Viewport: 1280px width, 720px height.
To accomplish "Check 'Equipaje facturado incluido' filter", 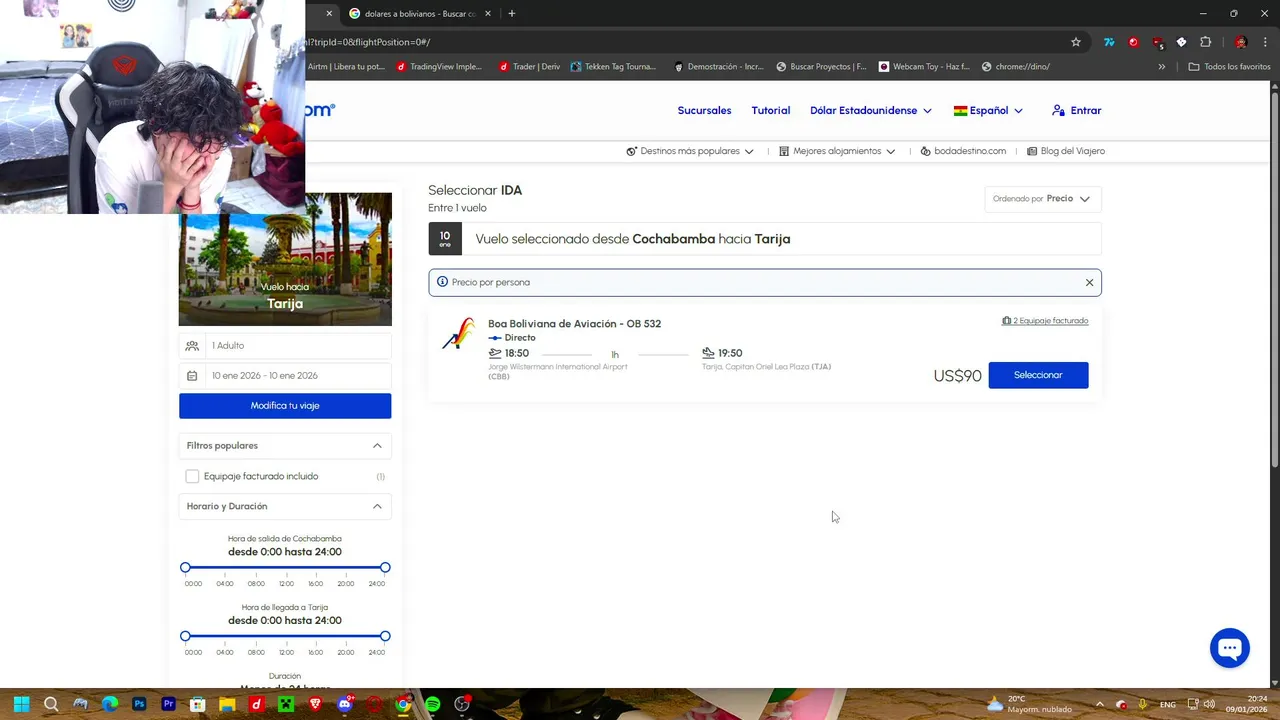I will 192,477.
